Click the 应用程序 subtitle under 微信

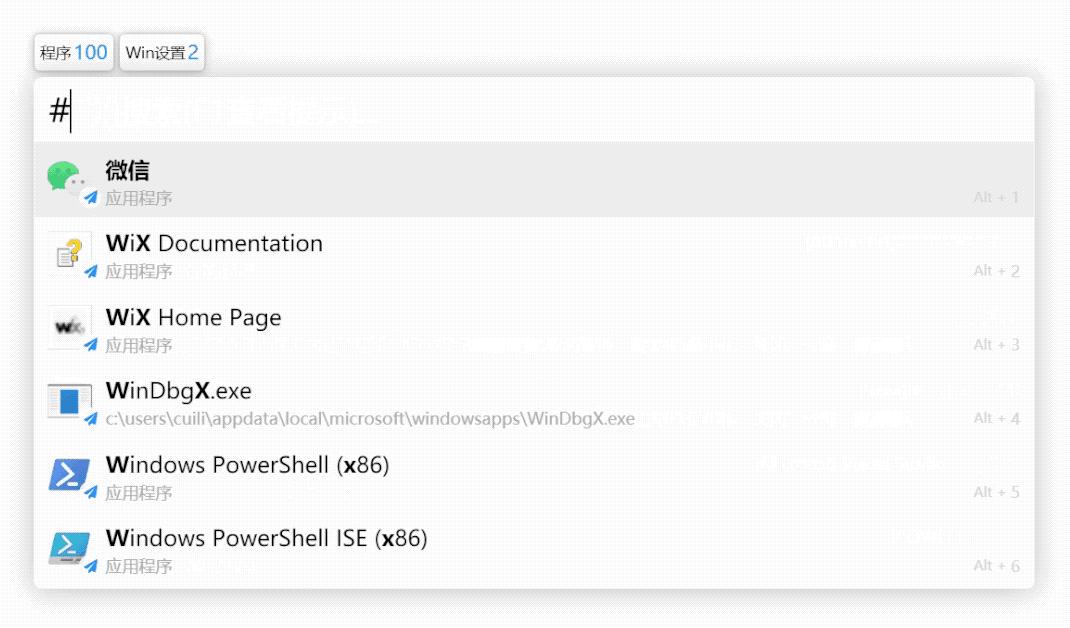[x=139, y=198]
